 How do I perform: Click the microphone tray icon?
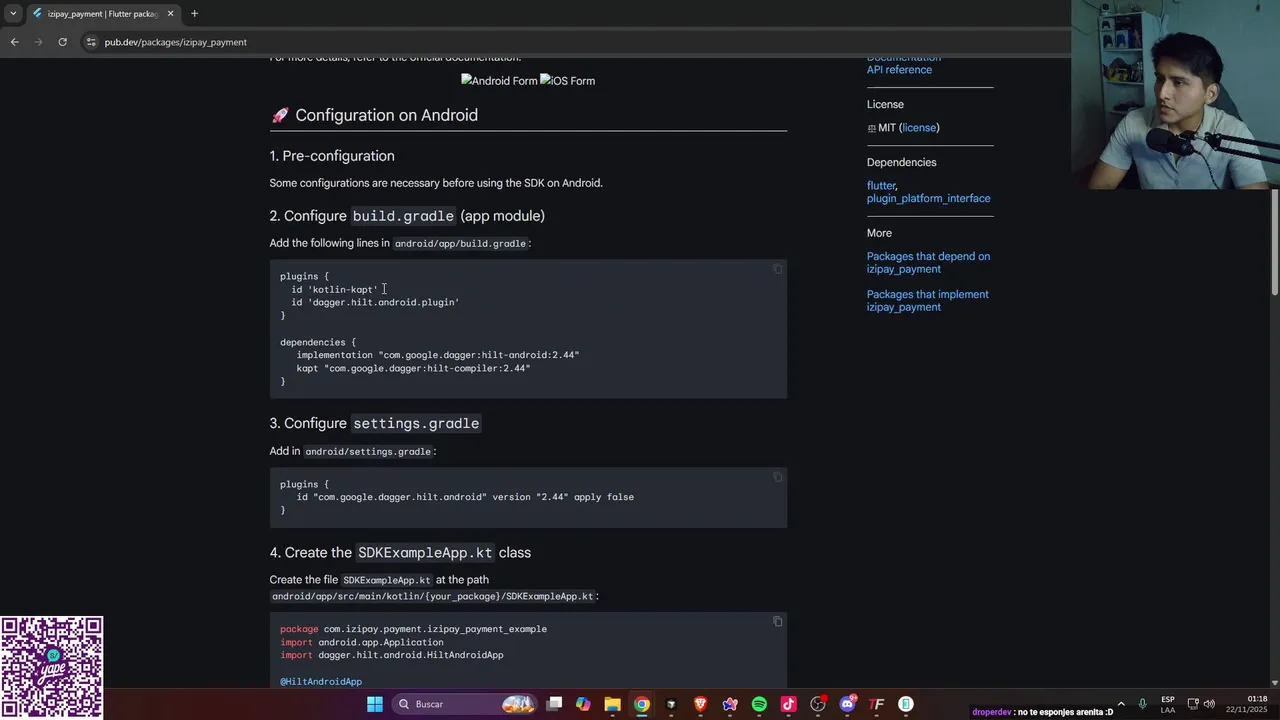pos(1143,704)
